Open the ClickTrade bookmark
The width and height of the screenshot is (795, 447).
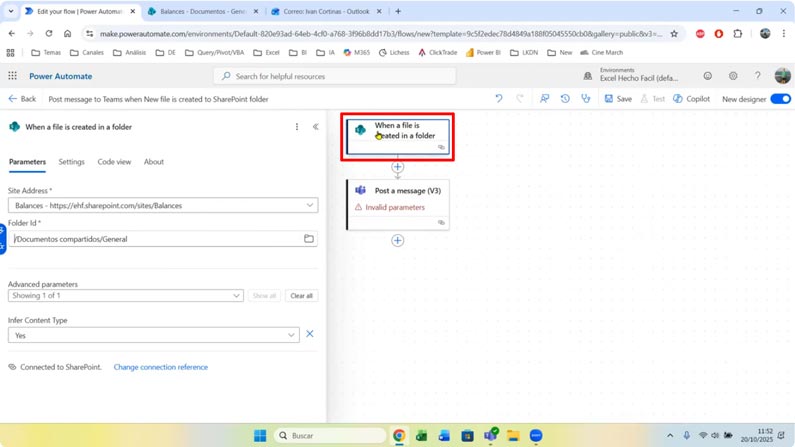[x=438, y=52]
